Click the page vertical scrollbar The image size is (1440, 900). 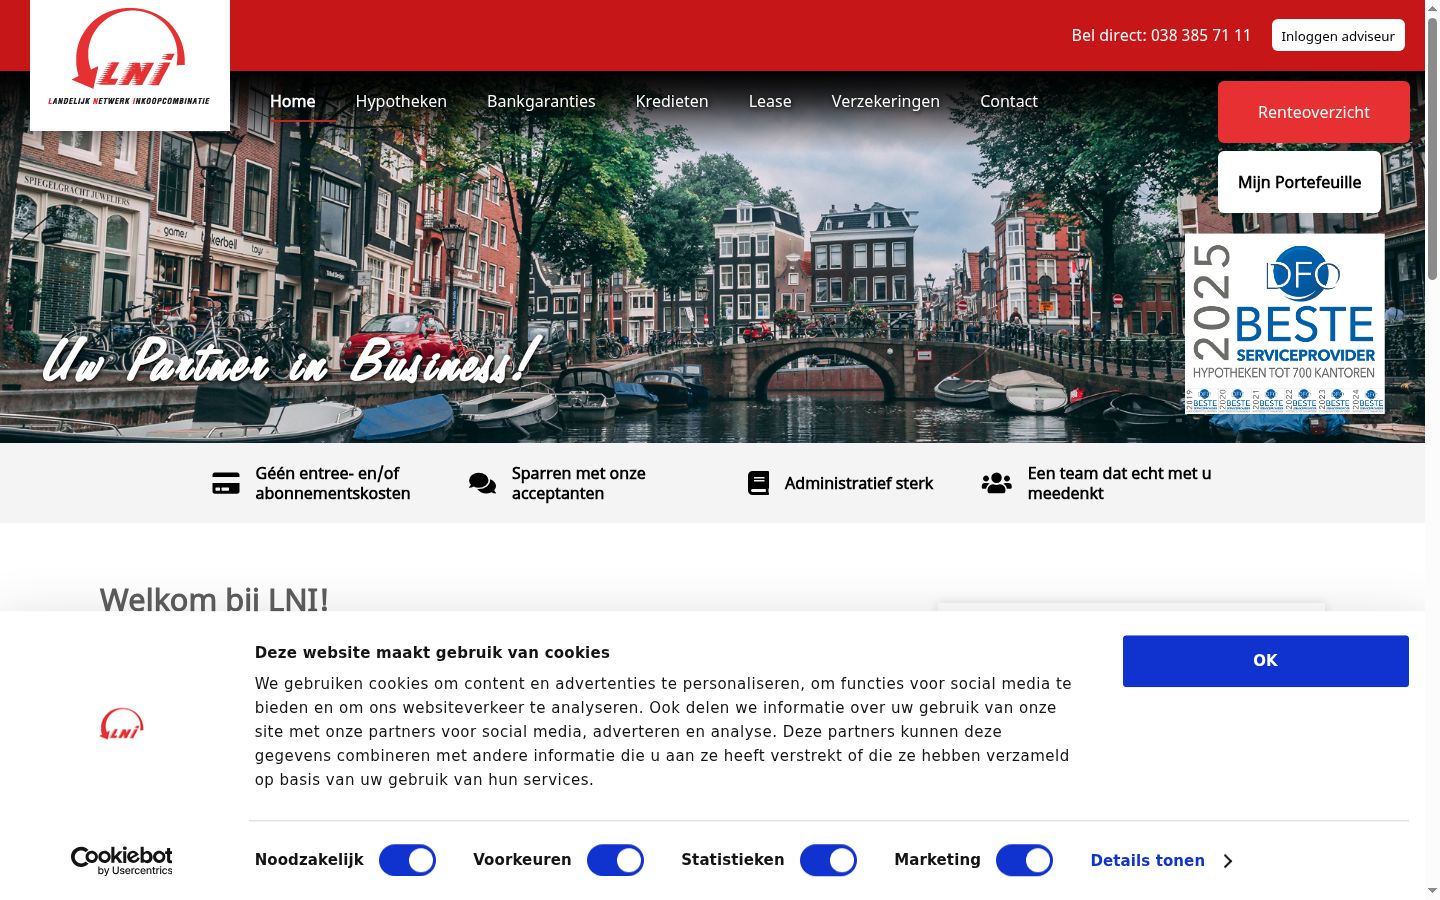[x=1432, y=150]
